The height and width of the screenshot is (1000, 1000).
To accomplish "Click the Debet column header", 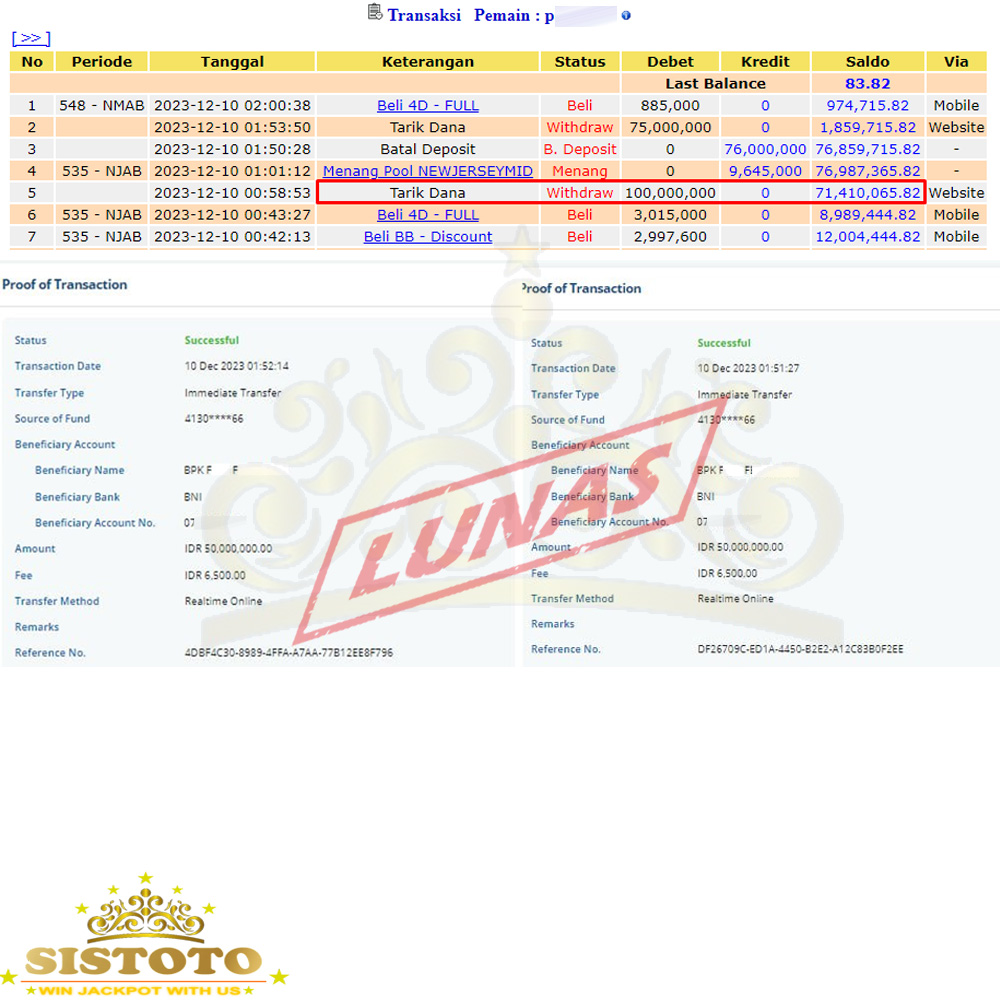I will [x=670, y=61].
